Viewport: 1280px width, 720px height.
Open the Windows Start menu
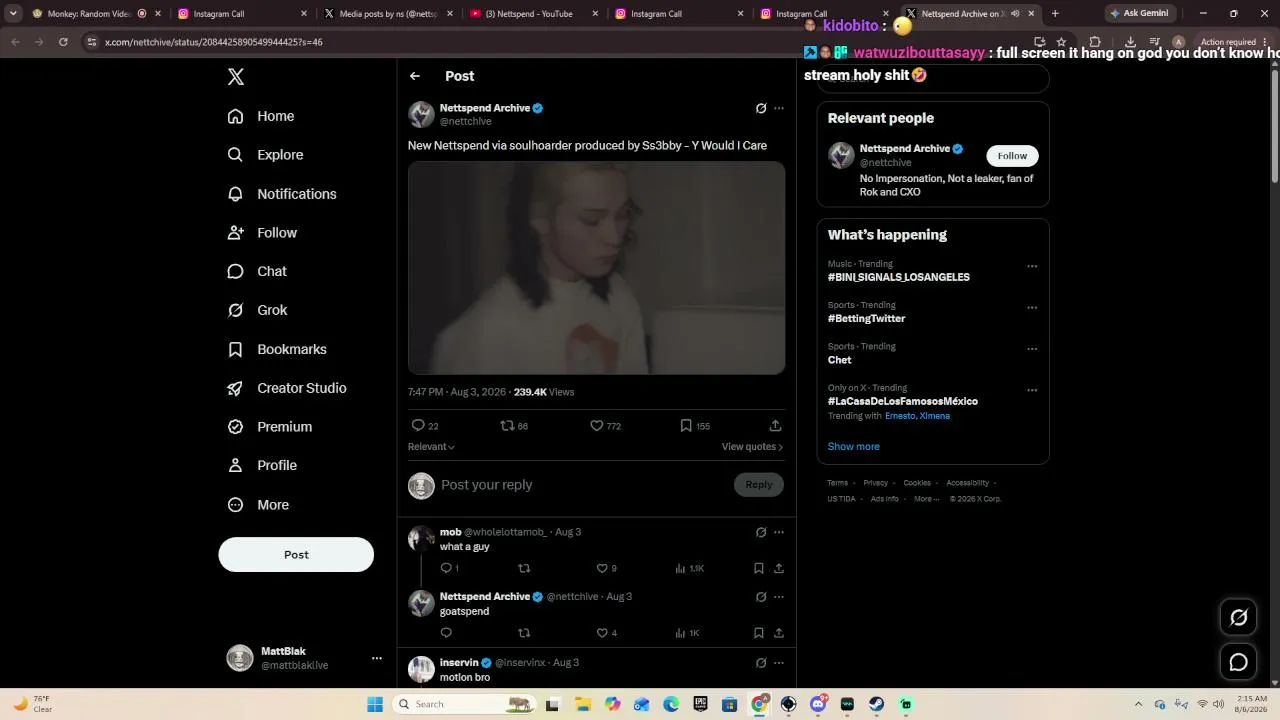[x=375, y=704]
